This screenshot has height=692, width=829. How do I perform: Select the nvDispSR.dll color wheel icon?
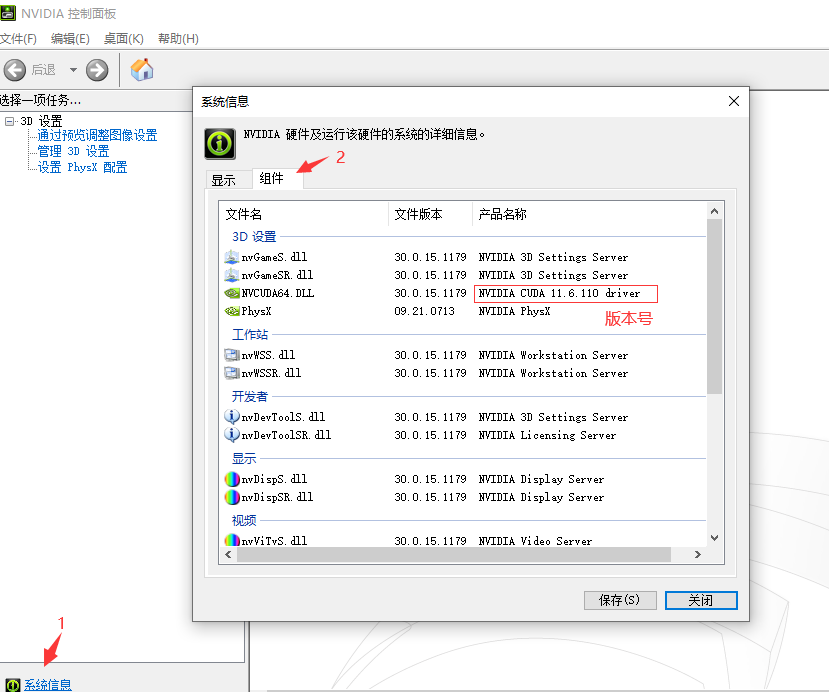click(232, 497)
